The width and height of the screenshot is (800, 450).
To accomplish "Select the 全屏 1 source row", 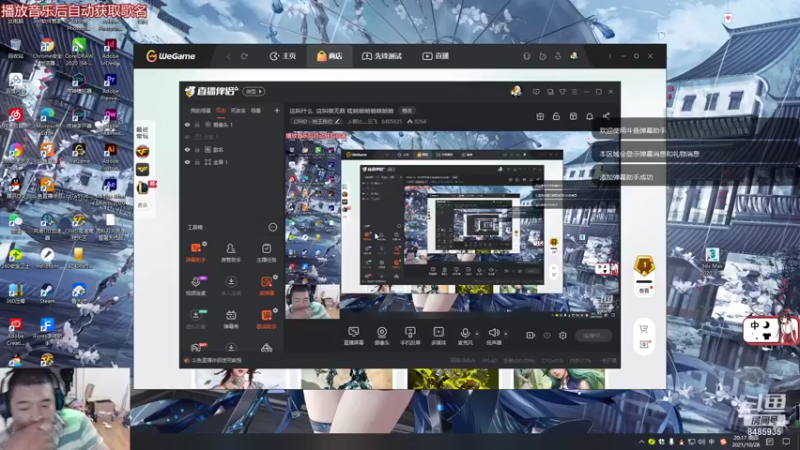I will tap(233, 162).
